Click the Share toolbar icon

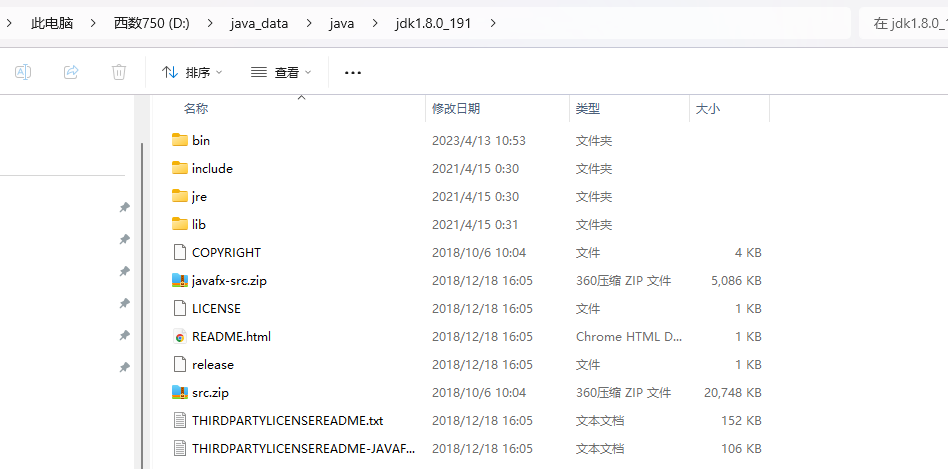point(71,72)
